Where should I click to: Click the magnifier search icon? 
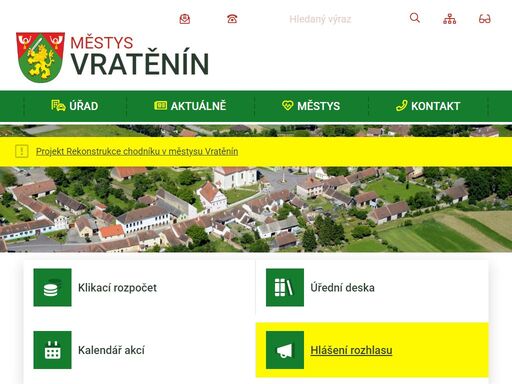coord(415,18)
